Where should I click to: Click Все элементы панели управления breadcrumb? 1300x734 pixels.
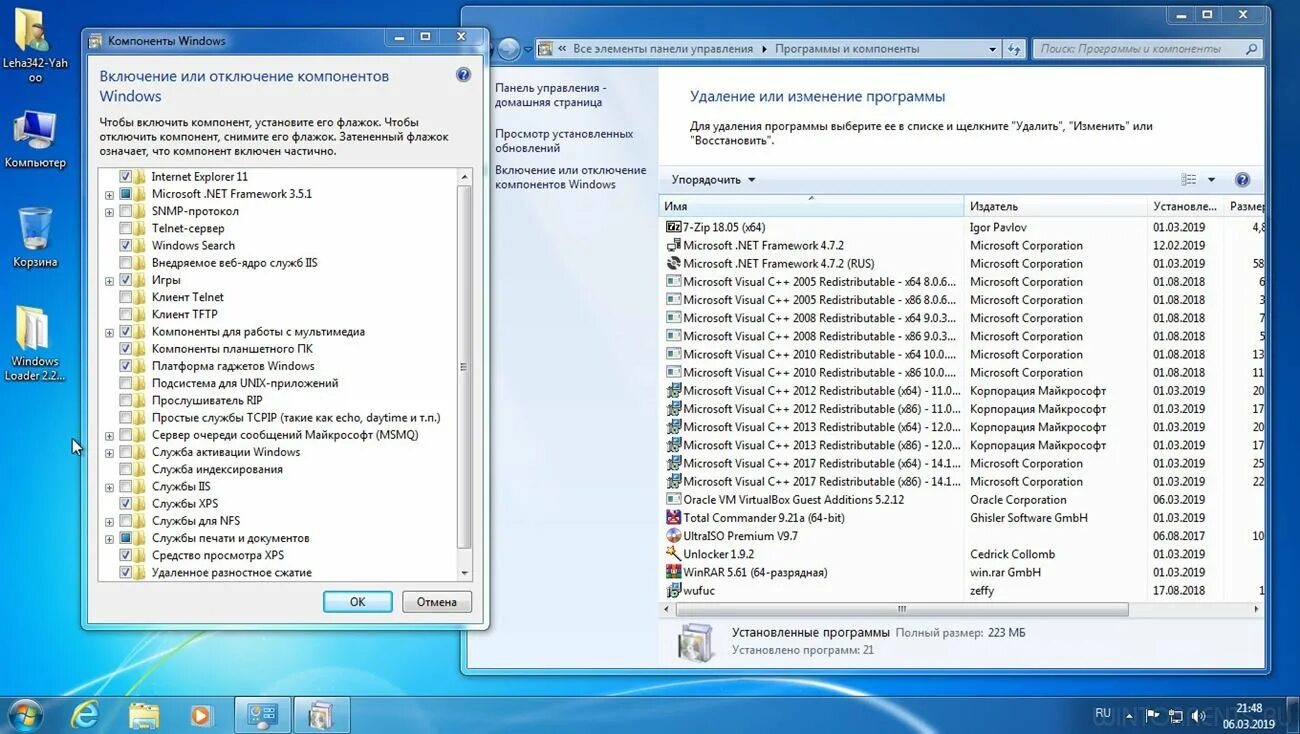coord(663,49)
